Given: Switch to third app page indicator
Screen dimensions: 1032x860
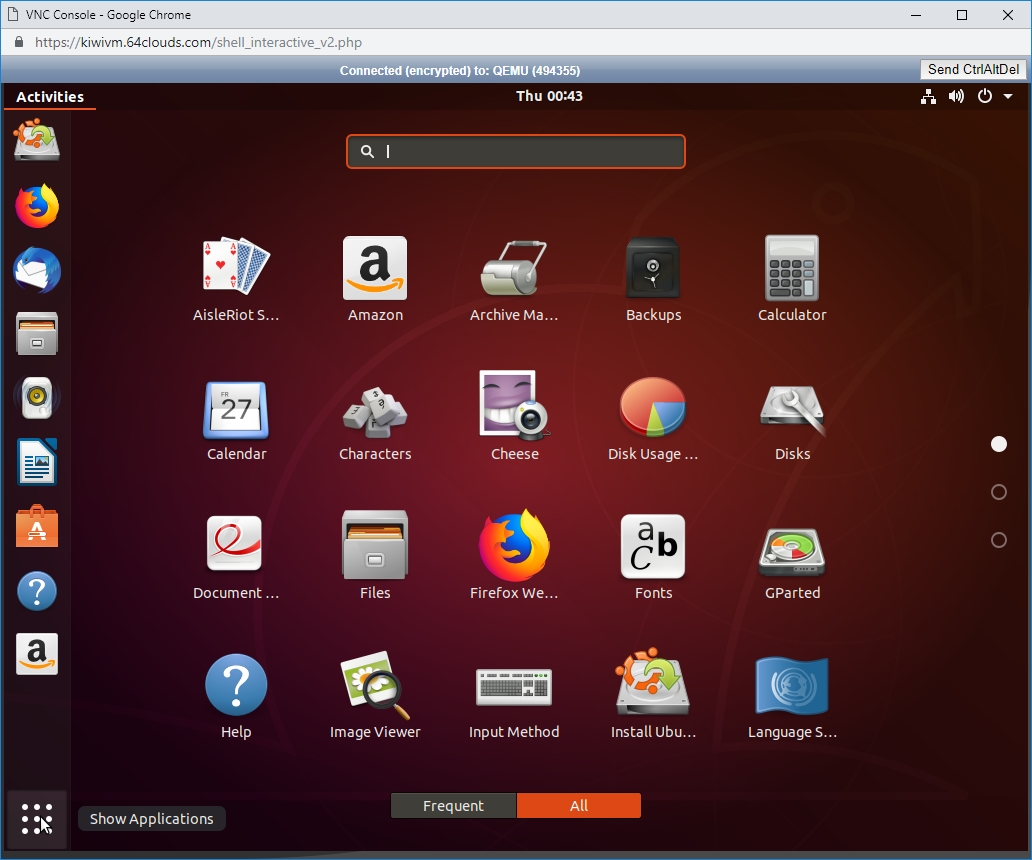Looking at the screenshot, I should pos(998,540).
